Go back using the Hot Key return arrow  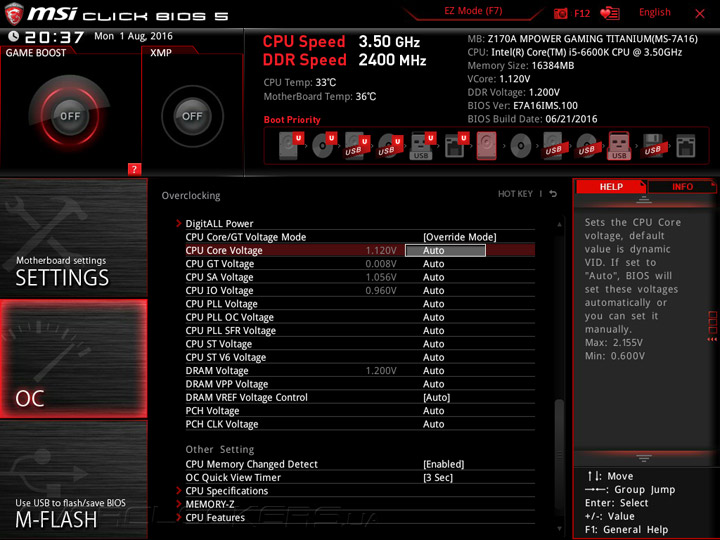coord(553,194)
